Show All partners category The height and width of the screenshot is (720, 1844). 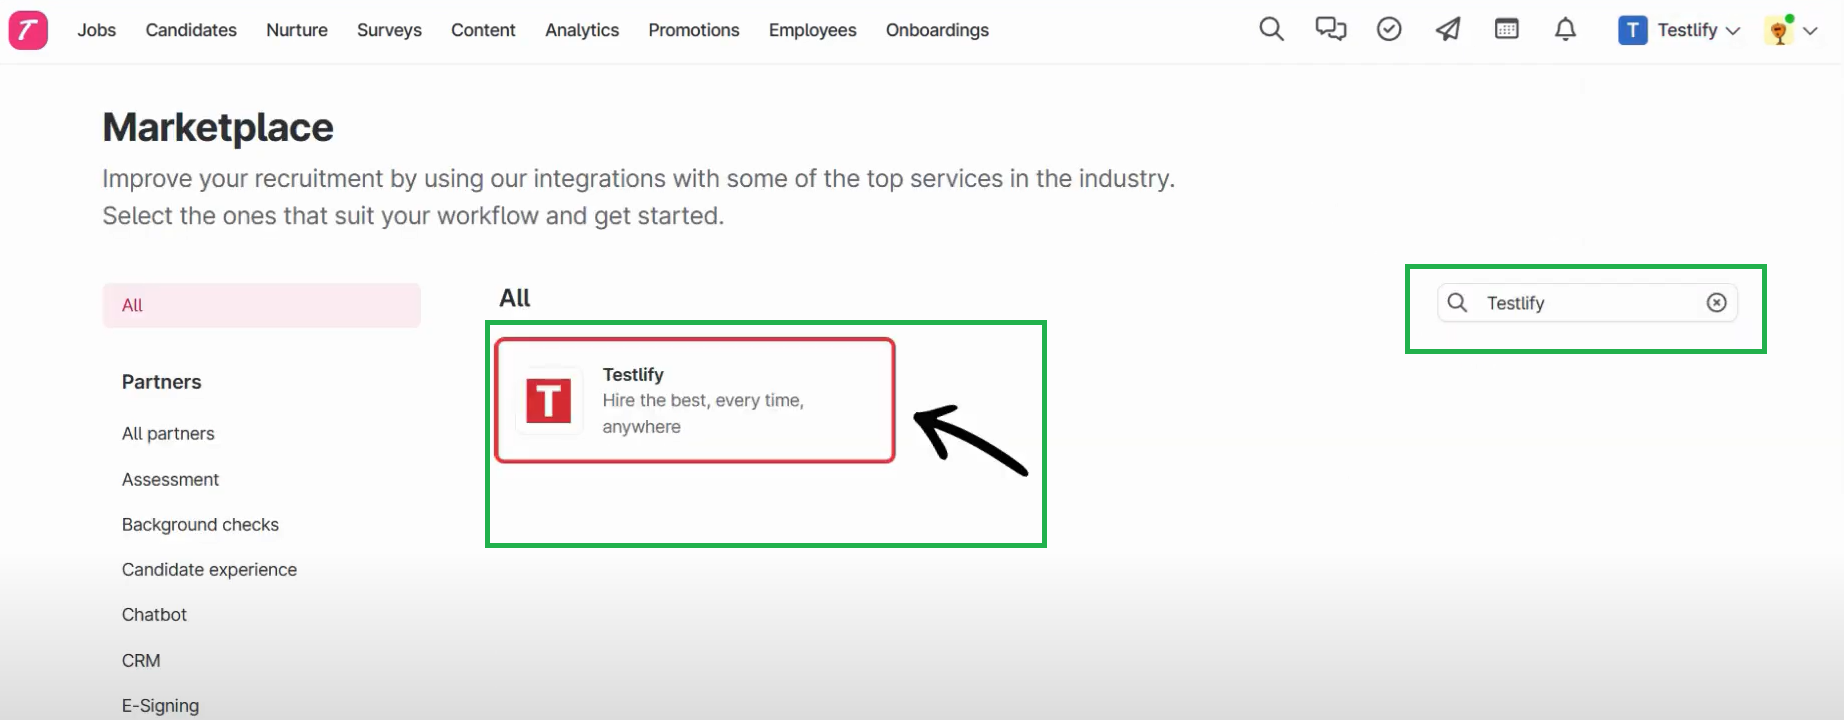click(168, 433)
